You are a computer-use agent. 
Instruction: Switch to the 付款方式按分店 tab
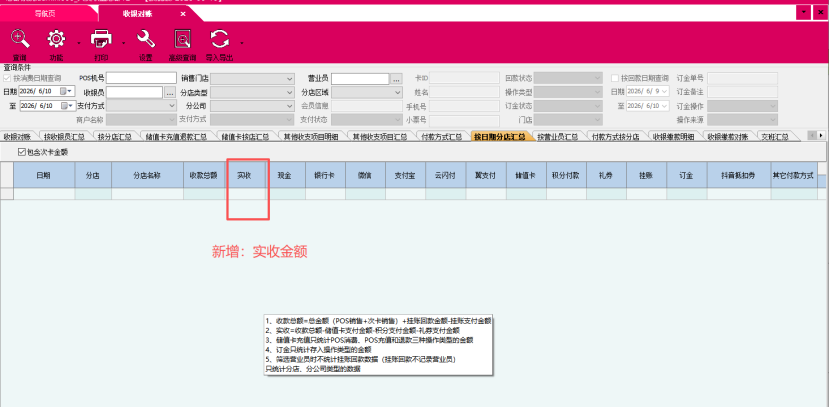(615, 137)
